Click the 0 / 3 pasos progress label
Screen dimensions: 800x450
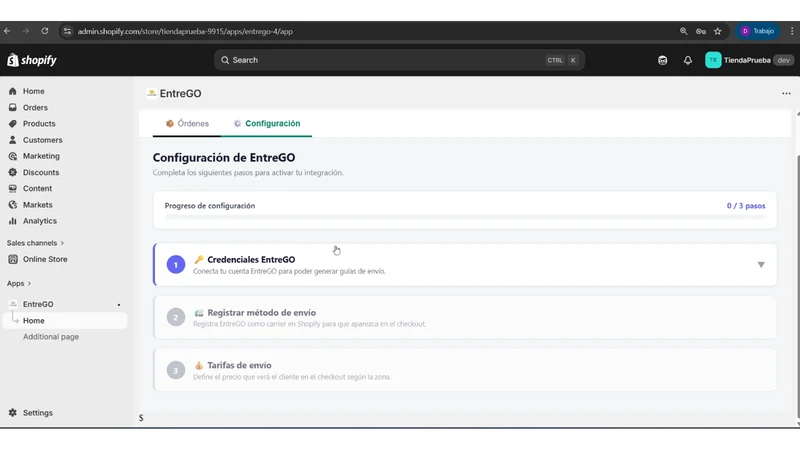click(746, 206)
